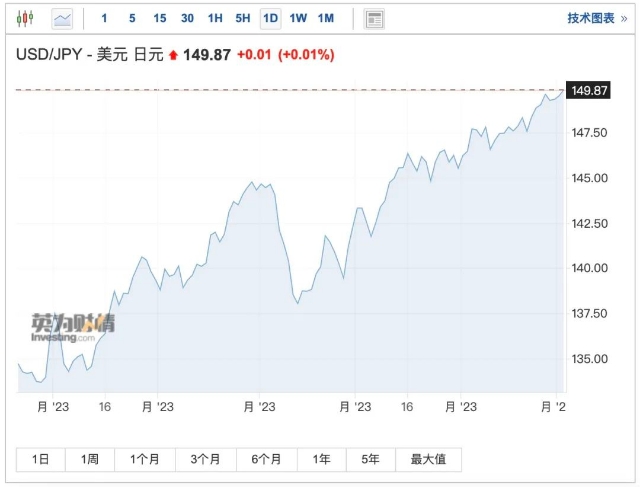Select 5 minute interval

[132, 18]
